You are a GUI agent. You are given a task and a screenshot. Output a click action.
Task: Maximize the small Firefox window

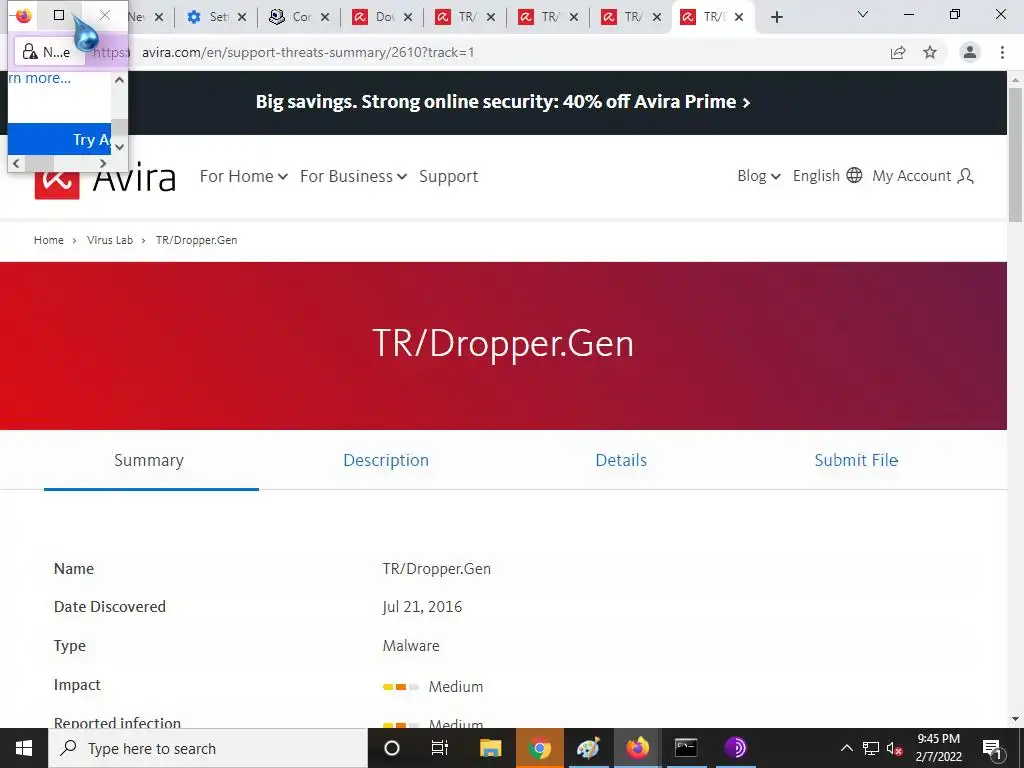coord(59,15)
